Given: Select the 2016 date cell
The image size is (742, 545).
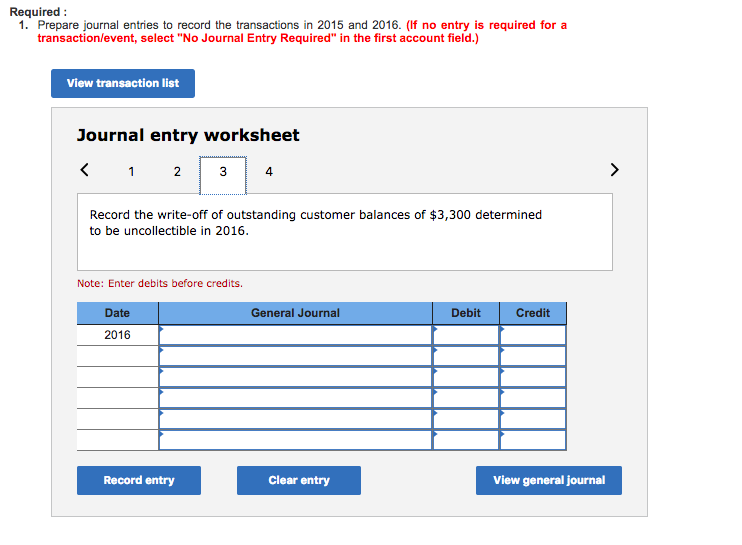Looking at the screenshot, I should tap(117, 335).
